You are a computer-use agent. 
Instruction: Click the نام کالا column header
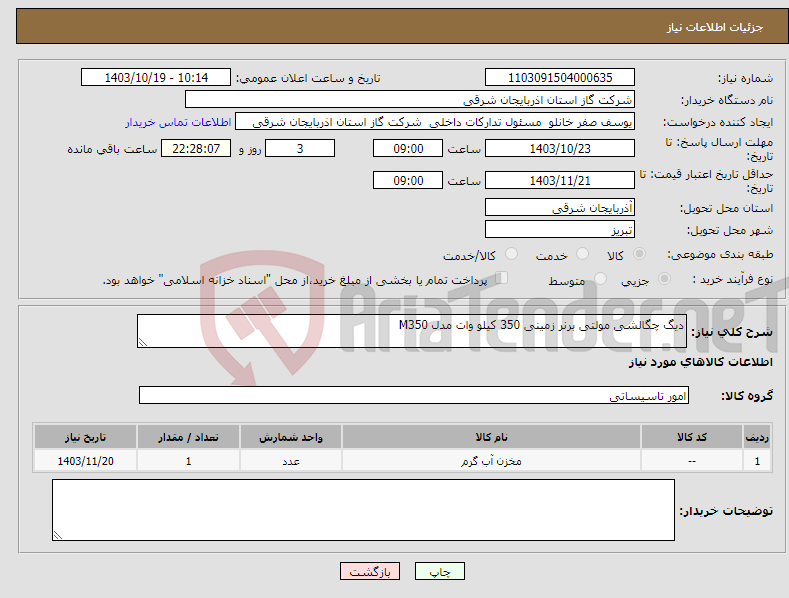(x=491, y=437)
